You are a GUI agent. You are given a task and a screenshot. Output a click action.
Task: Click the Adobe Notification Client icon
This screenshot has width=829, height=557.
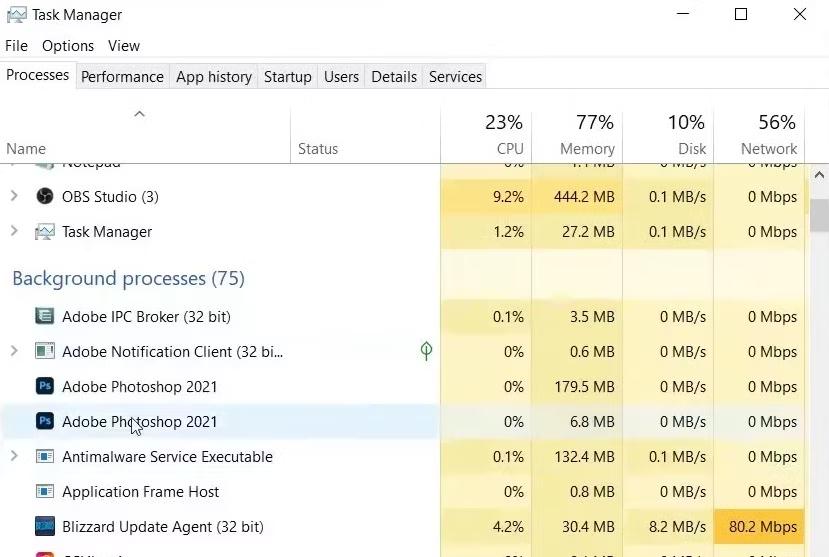[x=44, y=352]
